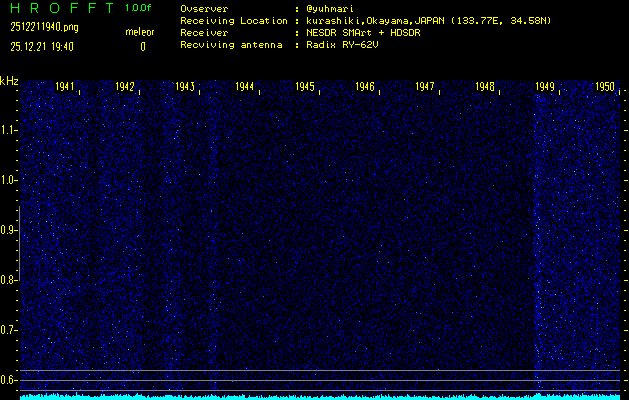Click the 25.12.21 19:40 timestamp
This screenshot has height=400, width=629.
[40, 46]
